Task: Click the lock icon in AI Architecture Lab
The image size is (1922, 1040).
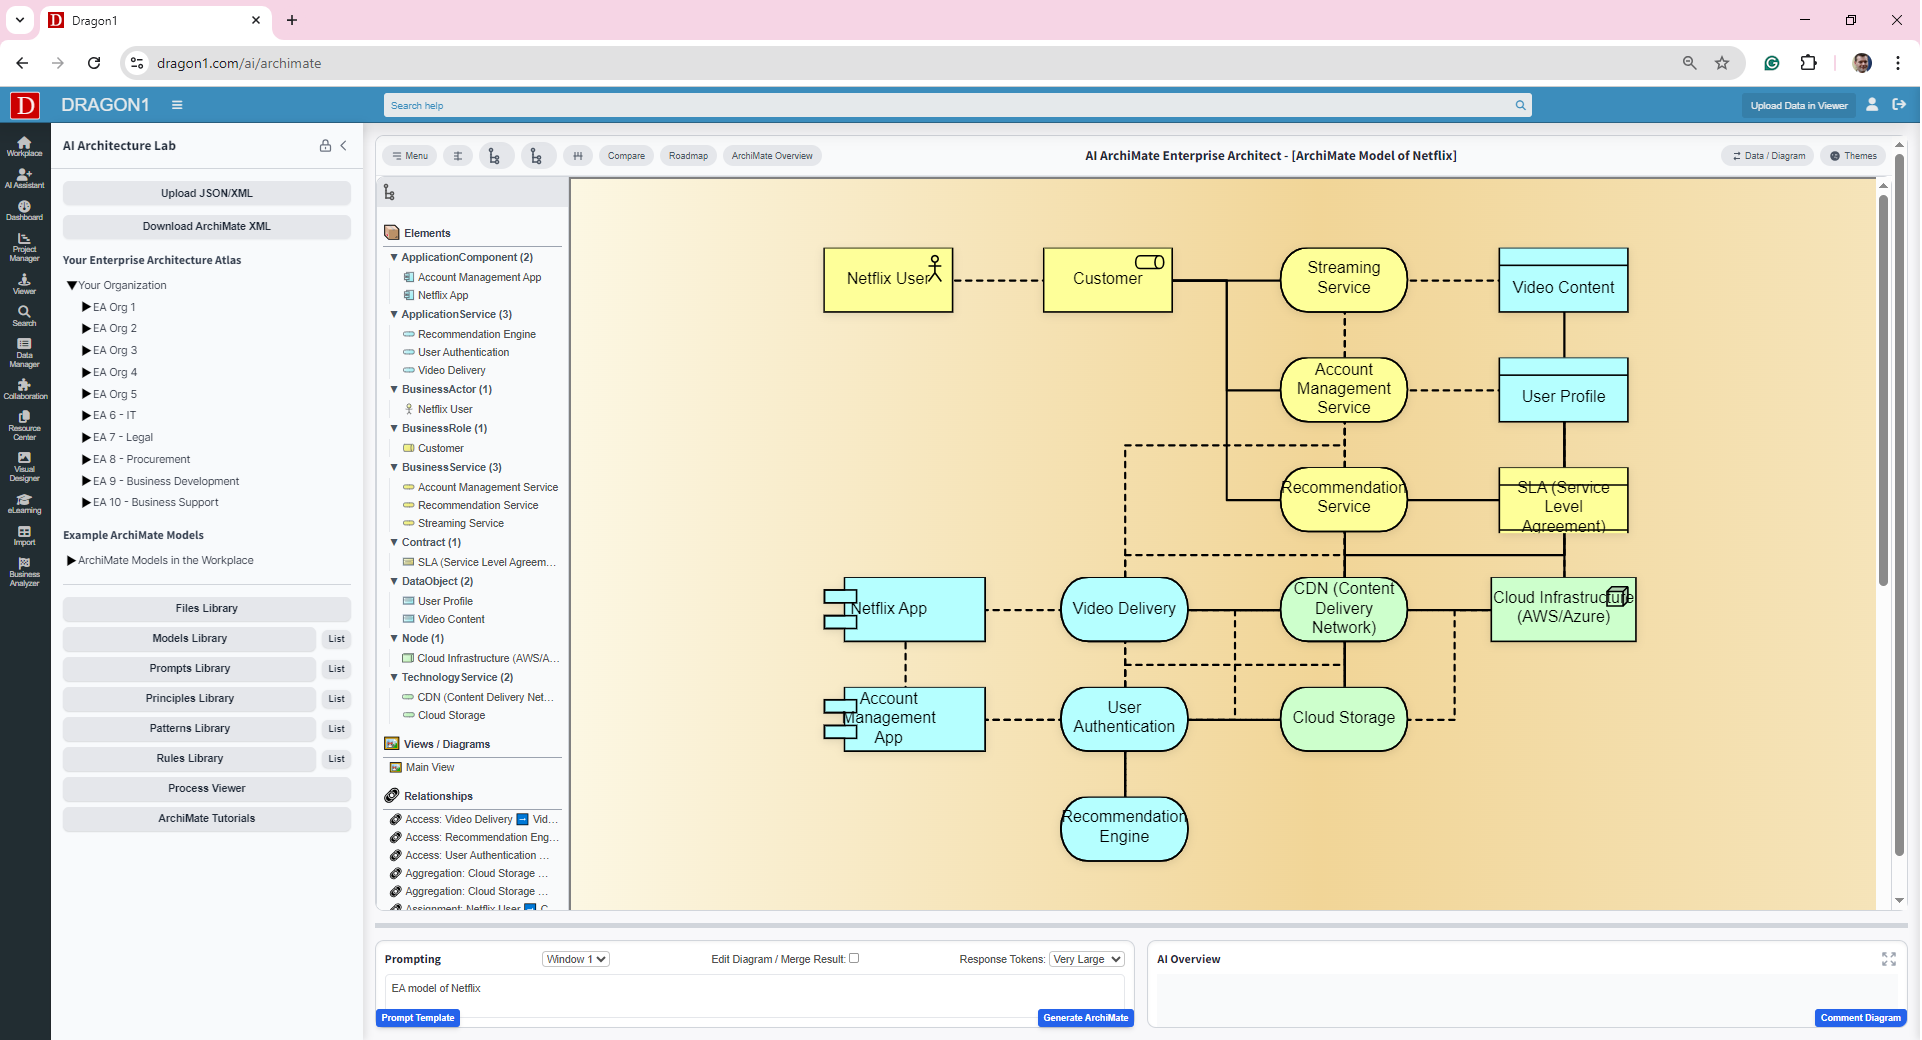Action: click(325, 146)
